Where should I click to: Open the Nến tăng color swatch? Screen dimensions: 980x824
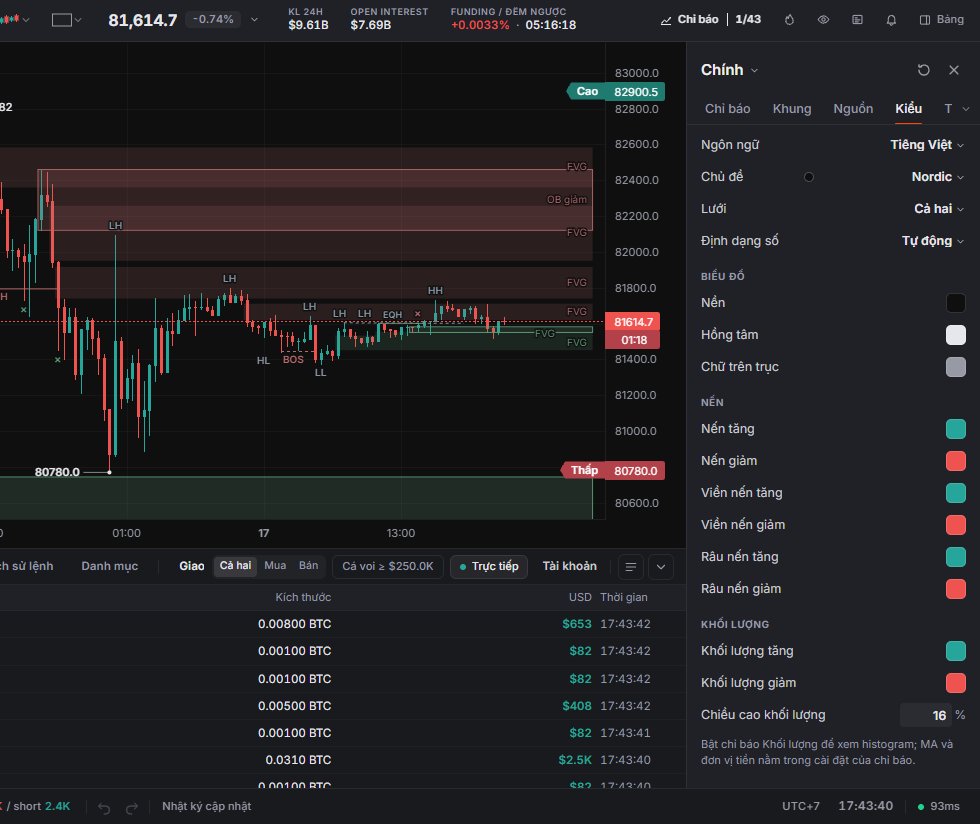(x=956, y=429)
